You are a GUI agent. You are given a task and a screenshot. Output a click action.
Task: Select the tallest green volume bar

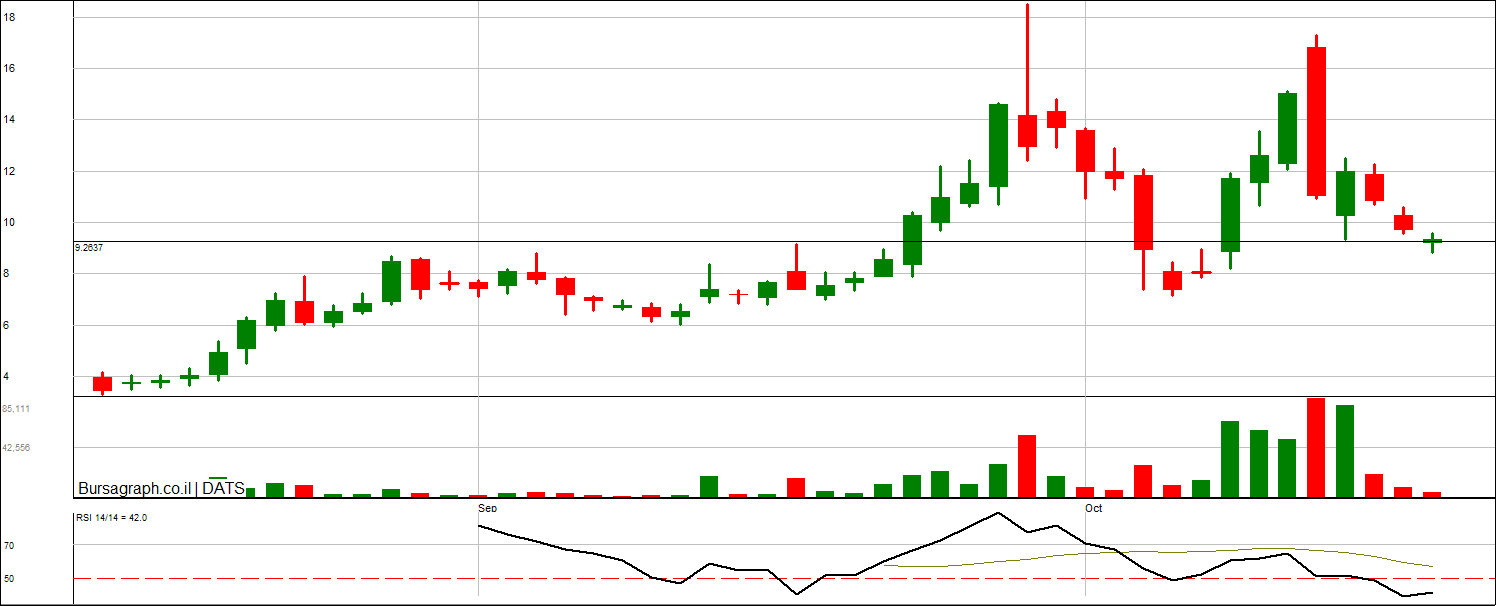pos(1345,451)
